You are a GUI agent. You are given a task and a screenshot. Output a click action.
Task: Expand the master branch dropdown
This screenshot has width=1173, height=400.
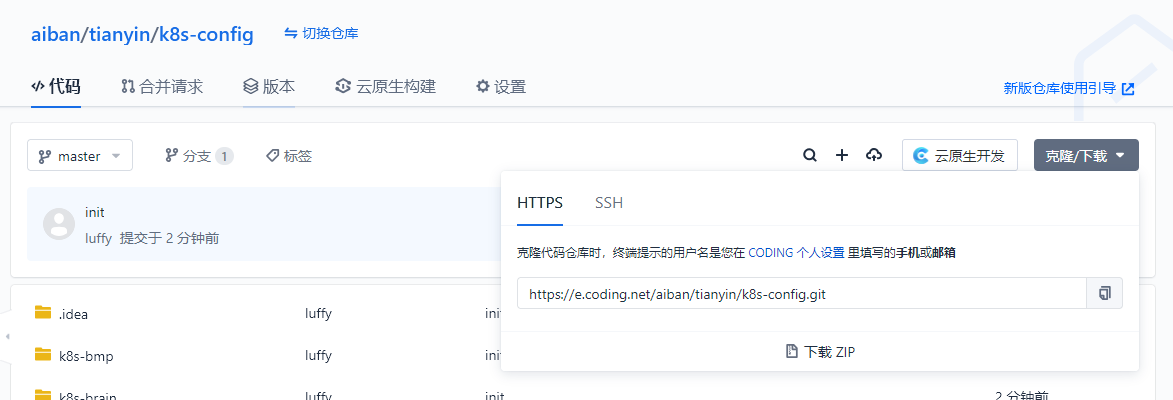(80, 156)
